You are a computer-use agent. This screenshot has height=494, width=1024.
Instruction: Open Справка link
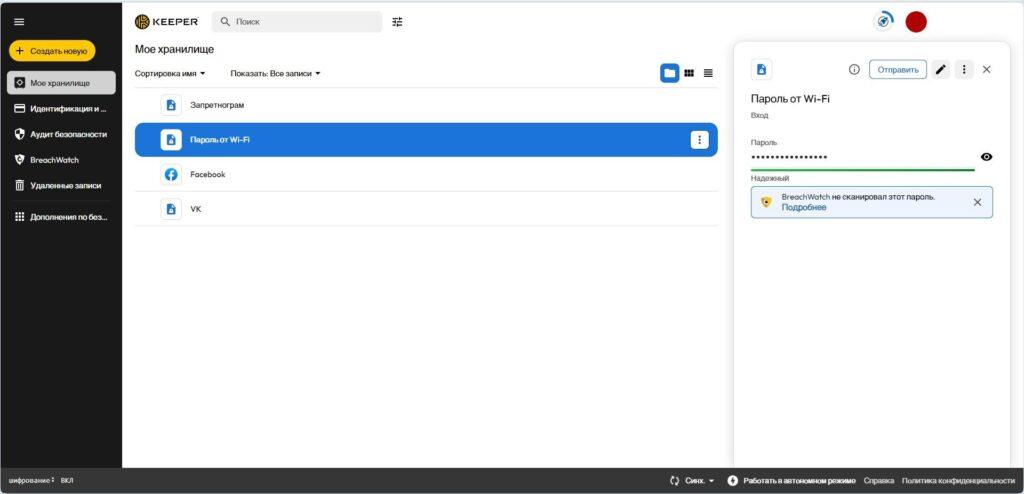[x=878, y=481]
